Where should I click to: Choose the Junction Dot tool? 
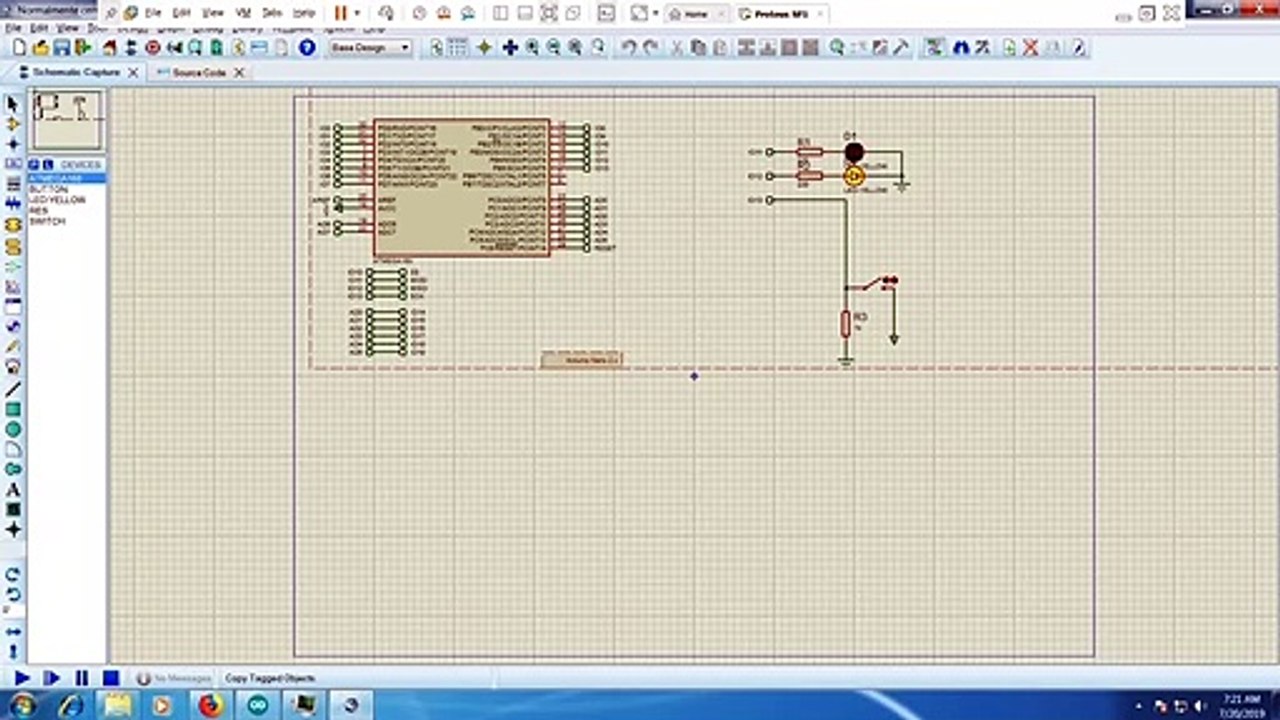[x=13, y=144]
